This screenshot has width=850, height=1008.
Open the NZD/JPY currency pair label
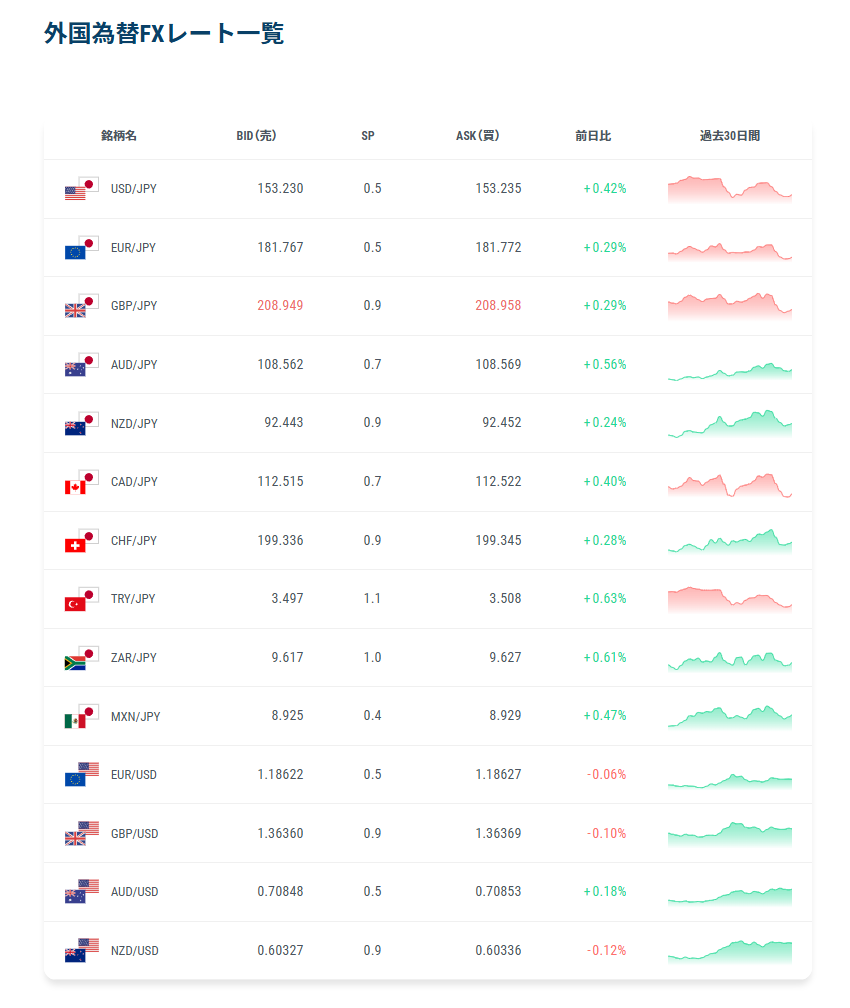pyautogui.click(x=134, y=424)
